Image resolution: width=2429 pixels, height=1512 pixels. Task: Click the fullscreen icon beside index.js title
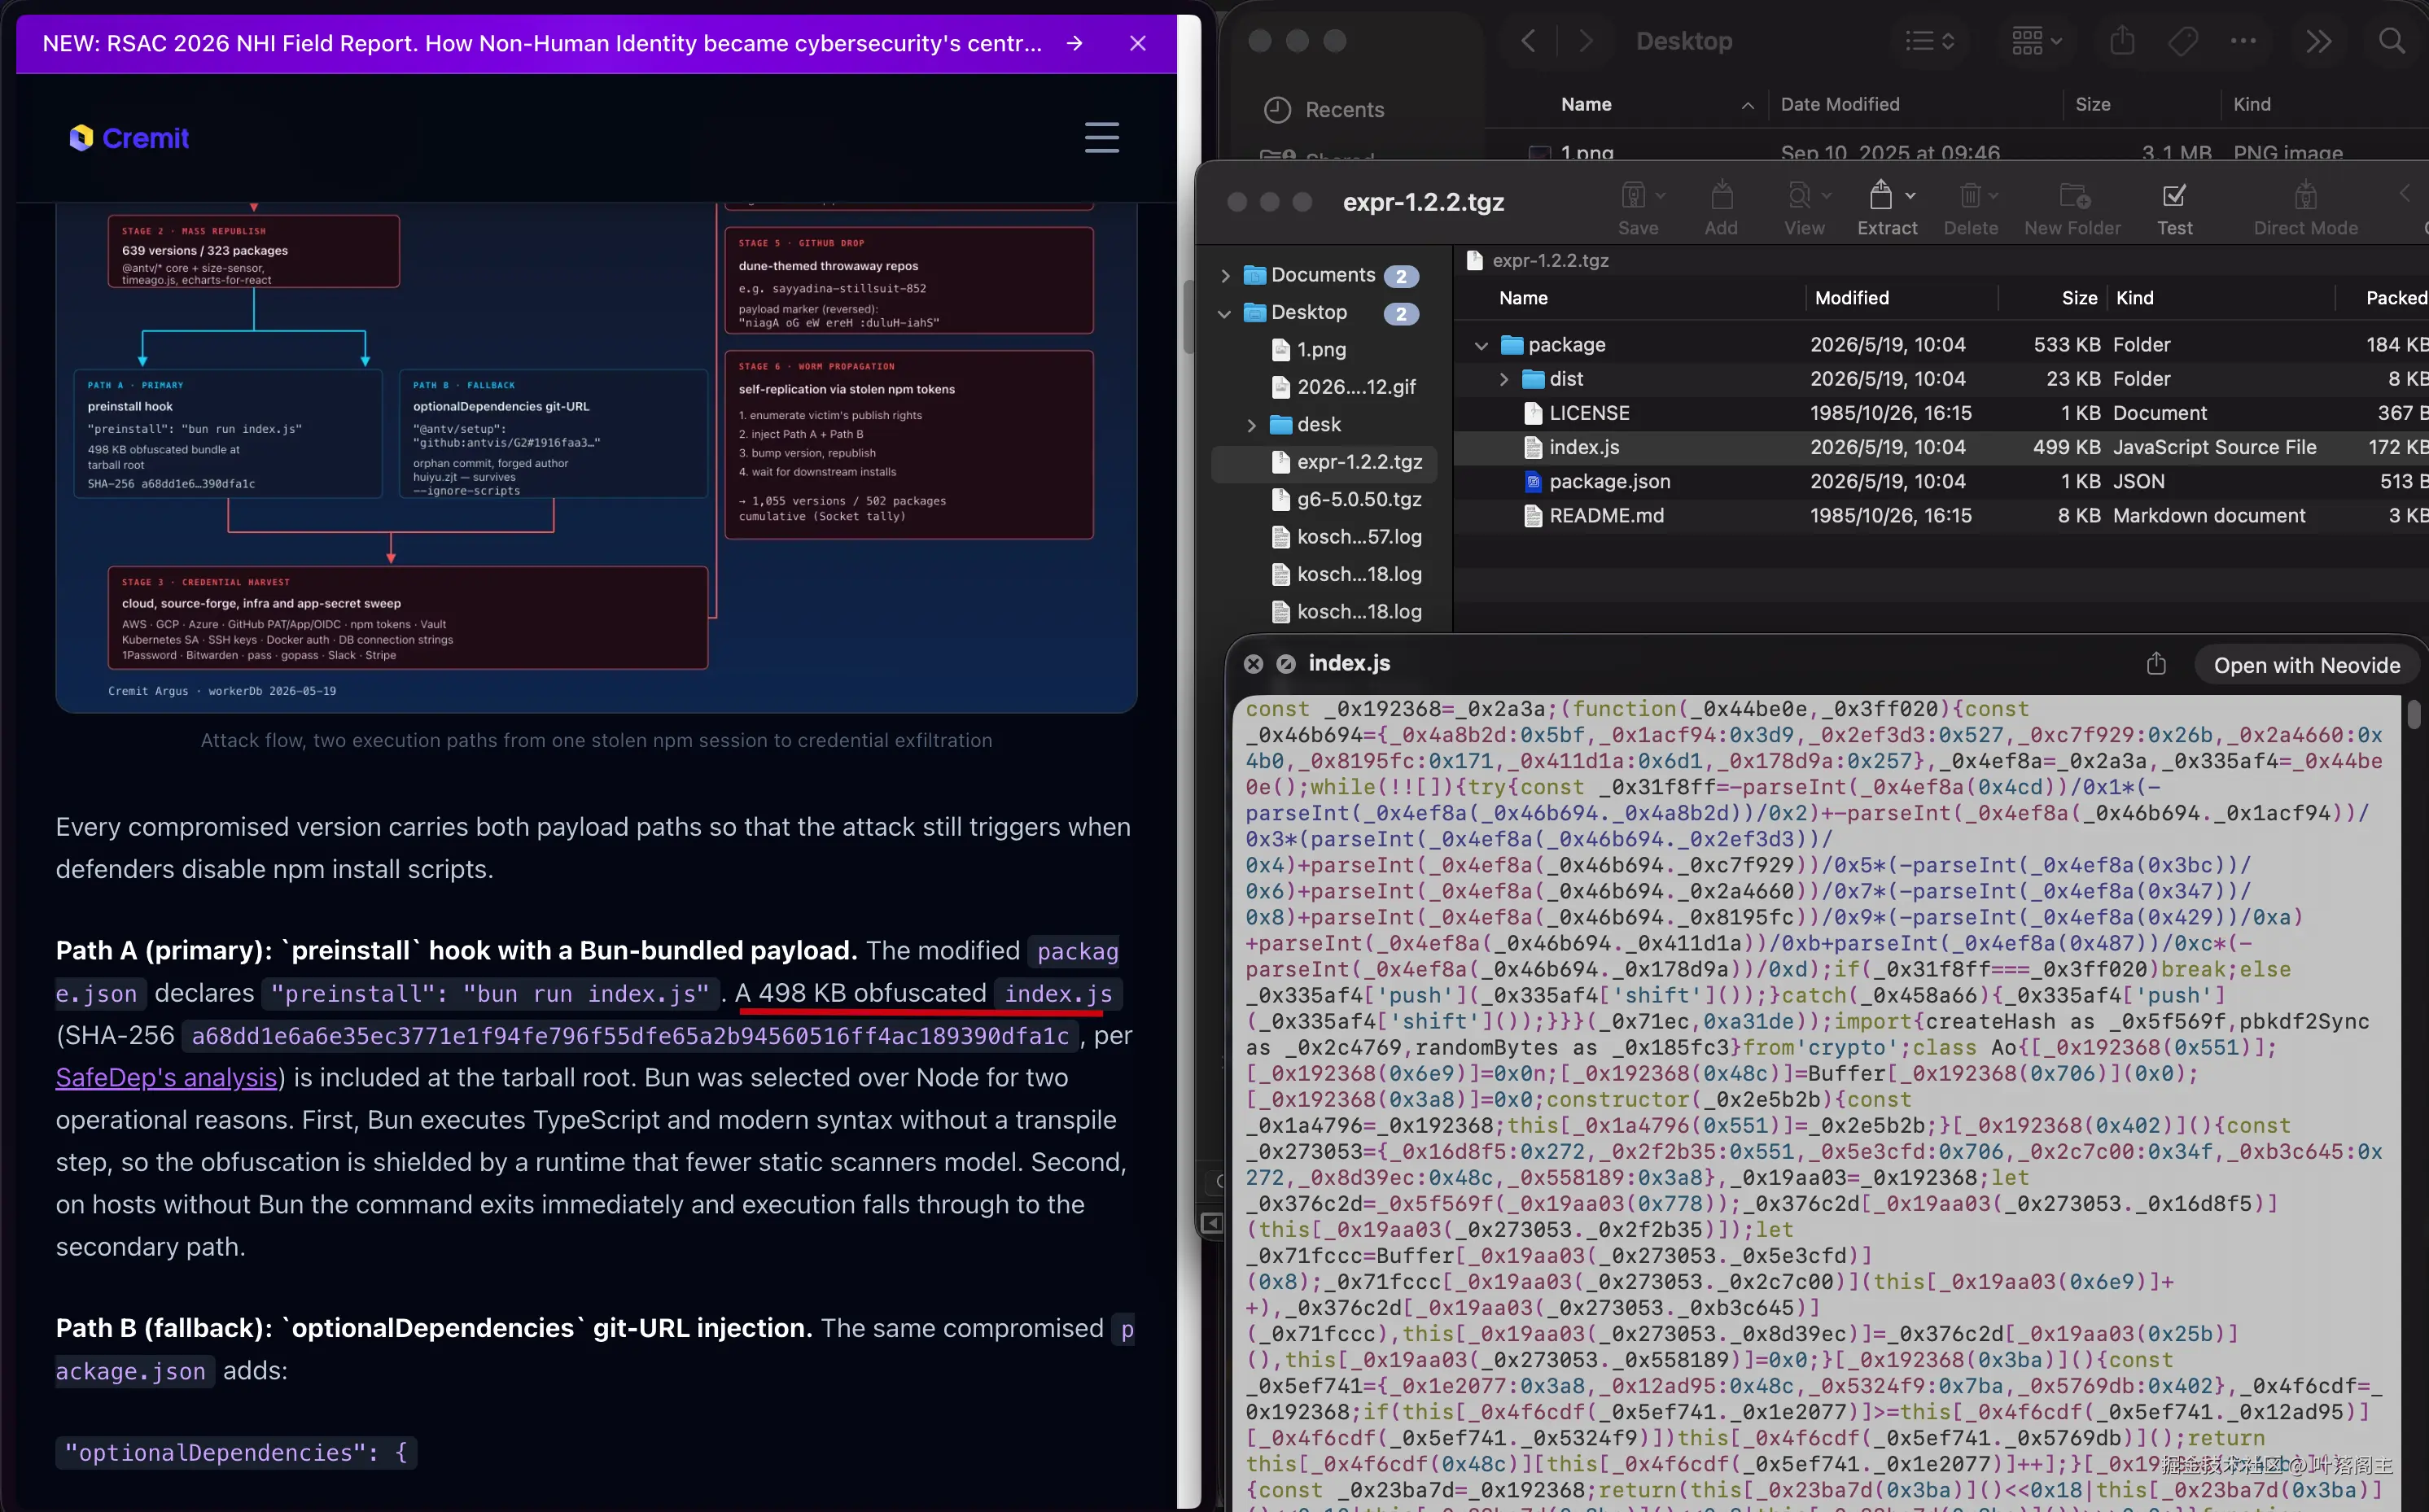tap(1286, 664)
